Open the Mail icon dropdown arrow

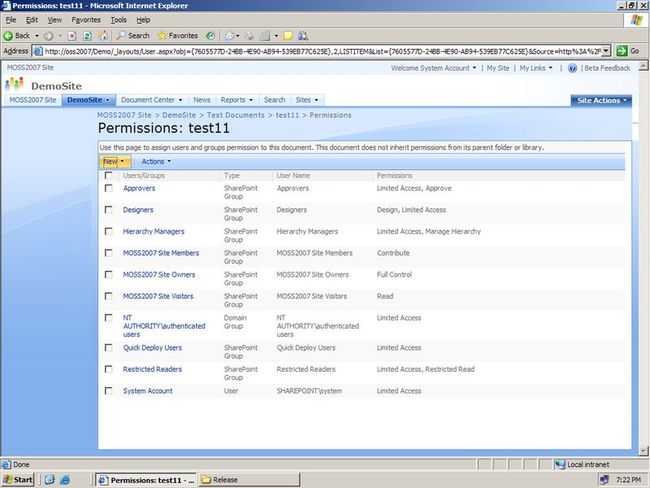pos(238,36)
